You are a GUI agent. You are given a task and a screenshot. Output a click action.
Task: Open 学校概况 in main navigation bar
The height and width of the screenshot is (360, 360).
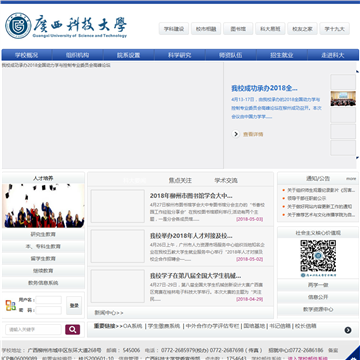(27, 55)
